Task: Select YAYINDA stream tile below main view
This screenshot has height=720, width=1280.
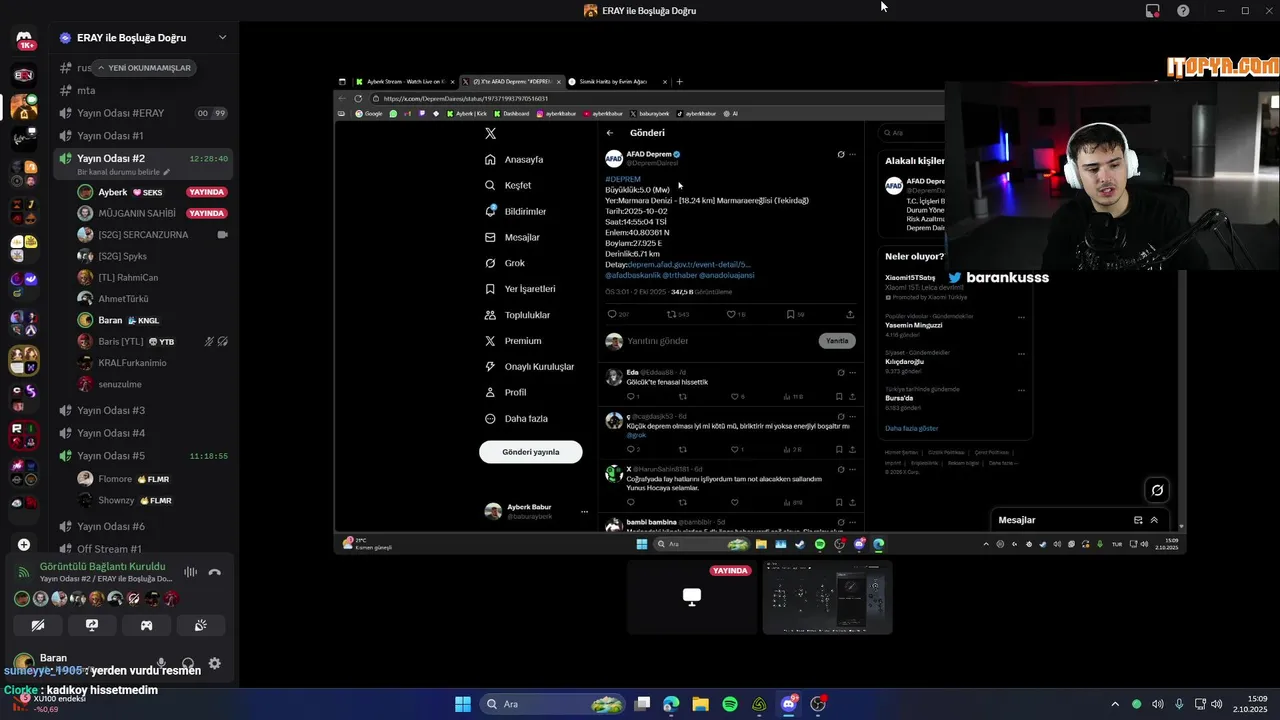Action: 692,597
